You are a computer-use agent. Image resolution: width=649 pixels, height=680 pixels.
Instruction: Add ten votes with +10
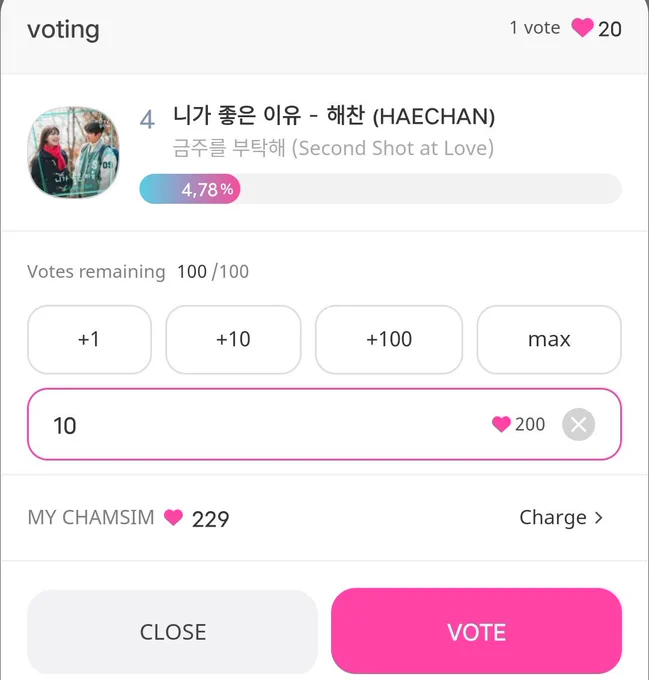[x=233, y=340]
